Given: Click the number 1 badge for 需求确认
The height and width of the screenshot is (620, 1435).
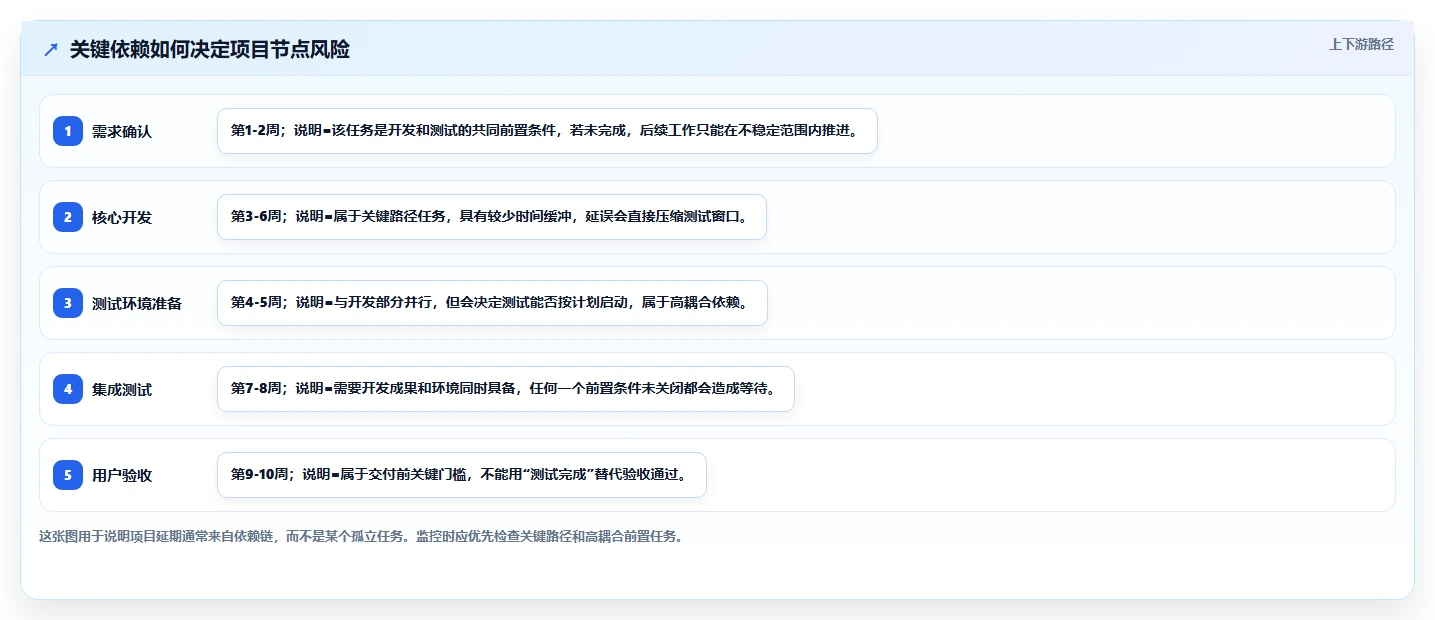Looking at the screenshot, I should click(x=68, y=131).
